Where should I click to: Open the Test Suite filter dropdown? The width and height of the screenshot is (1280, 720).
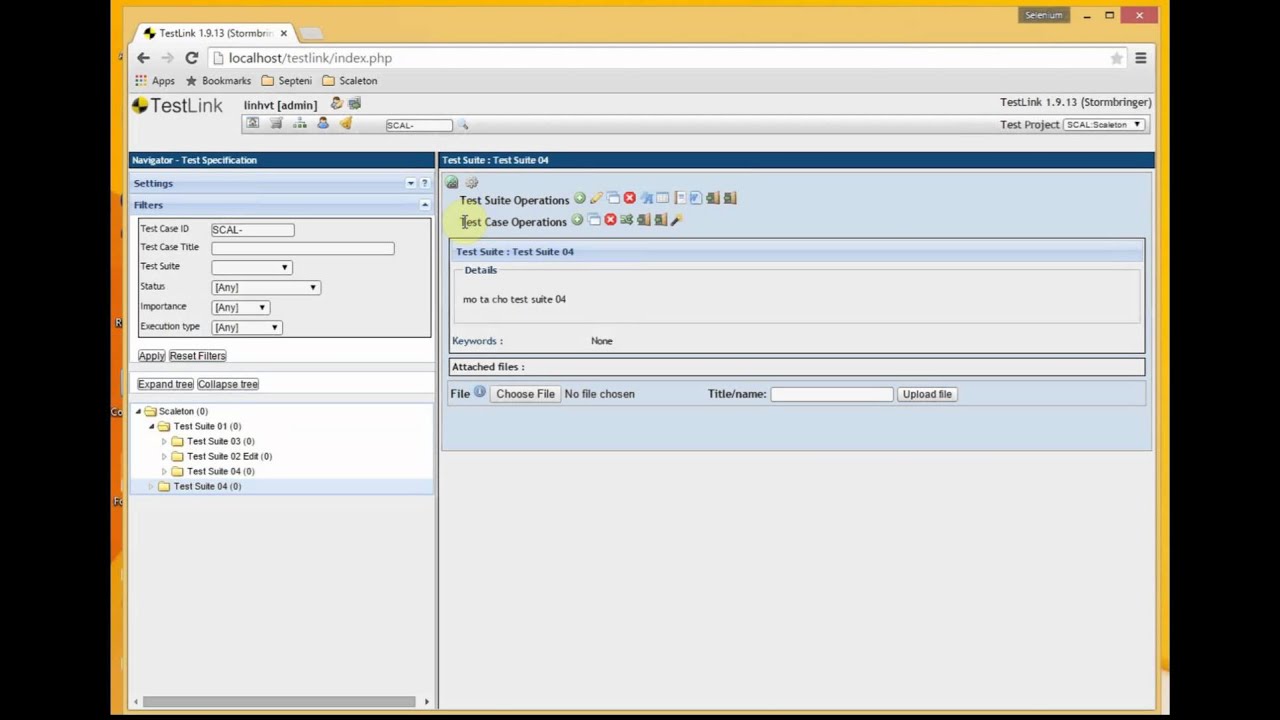(251, 267)
